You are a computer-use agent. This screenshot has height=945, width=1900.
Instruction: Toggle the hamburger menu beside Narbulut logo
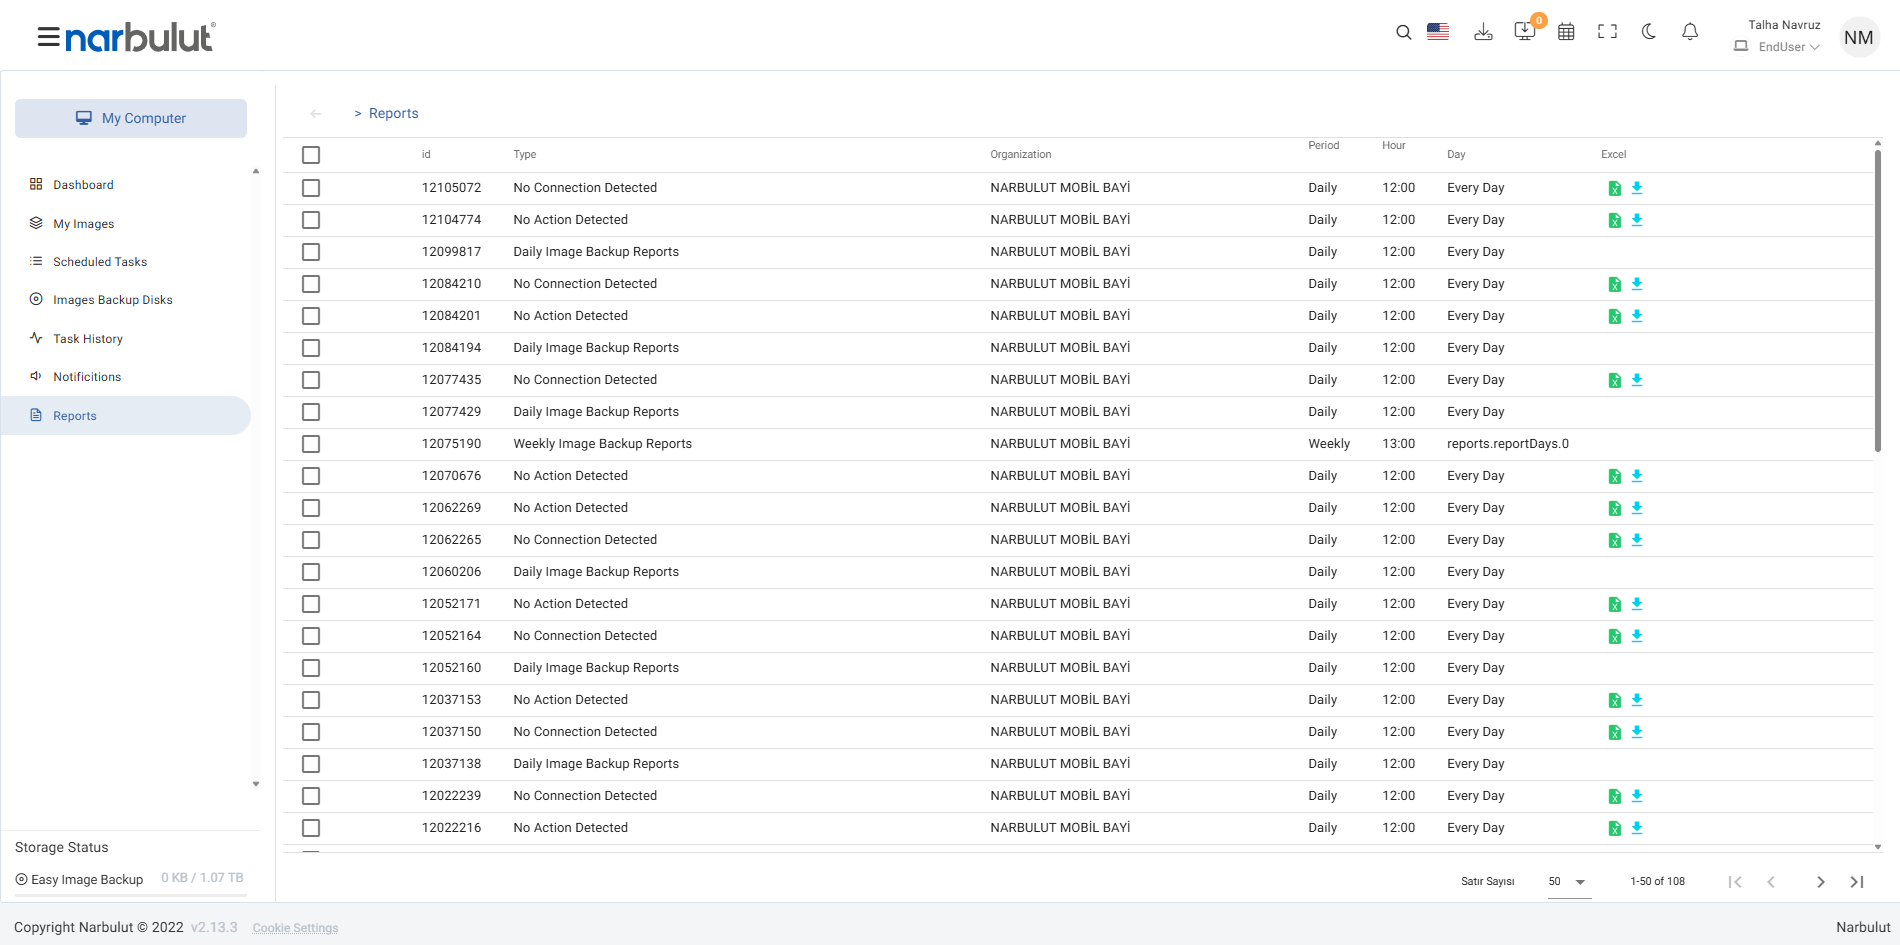coord(48,38)
